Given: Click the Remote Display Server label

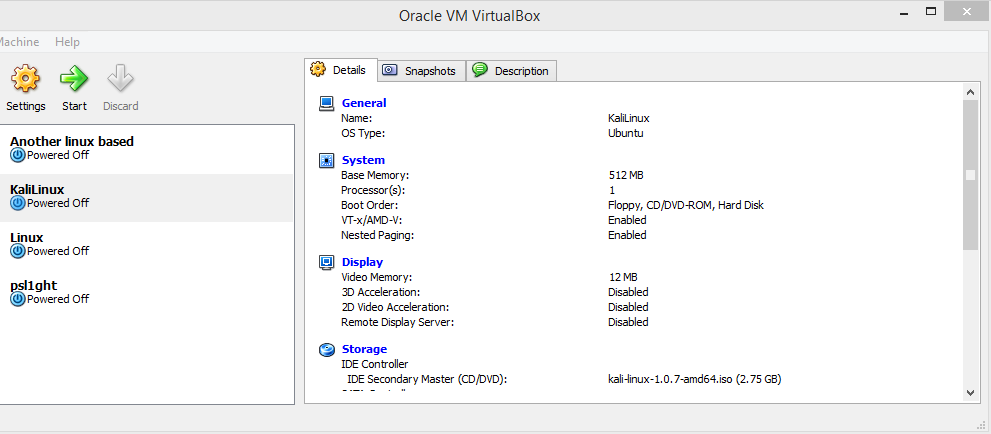Looking at the screenshot, I should 398,322.
